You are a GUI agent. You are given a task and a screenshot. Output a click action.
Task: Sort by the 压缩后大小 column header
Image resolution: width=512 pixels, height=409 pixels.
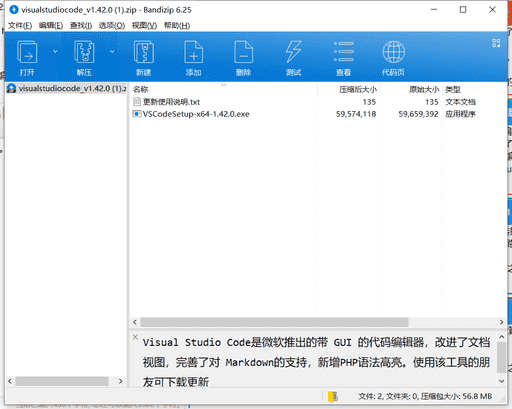pyautogui.click(x=348, y=89)
